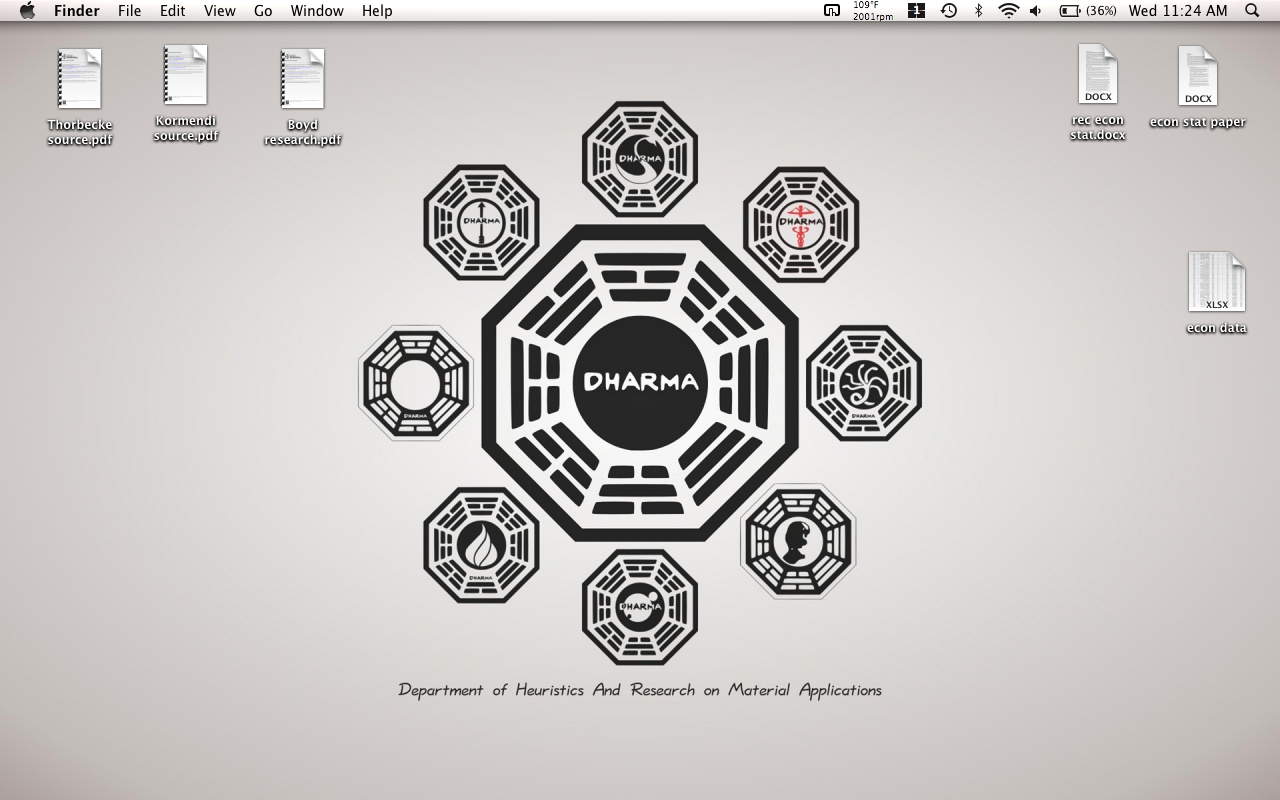1280x800 pixels.
Task: Select the Boyd research.pdf file icon
Action: (x=302, y=78)
